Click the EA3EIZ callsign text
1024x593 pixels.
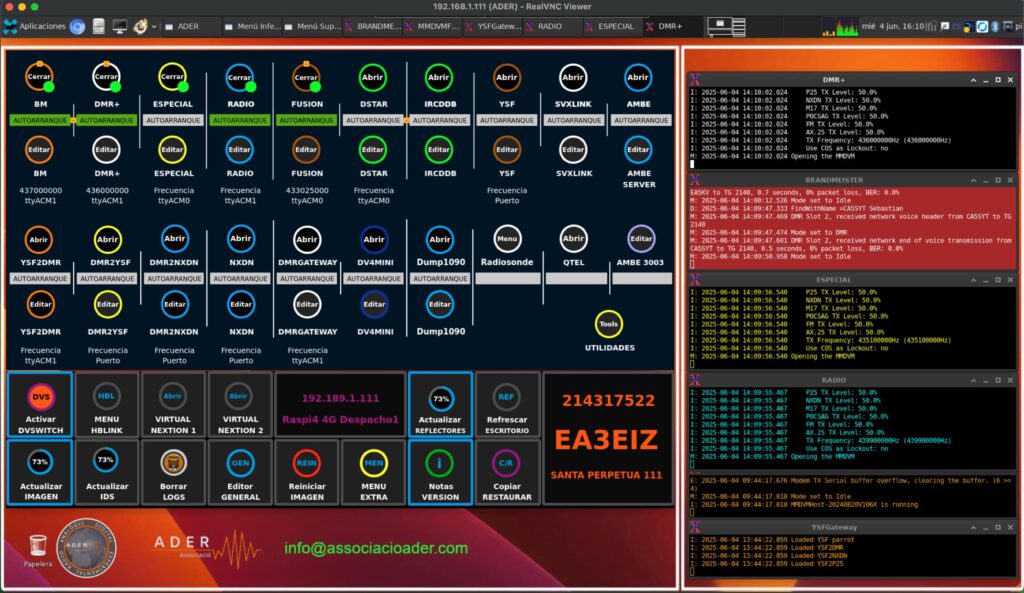(606, 440)
